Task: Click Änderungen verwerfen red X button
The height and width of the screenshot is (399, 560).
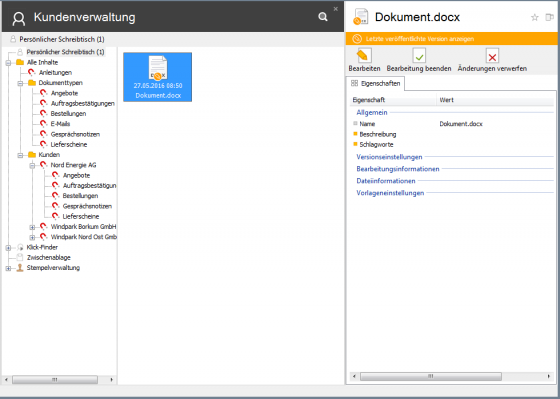Action: pos(492,56)
